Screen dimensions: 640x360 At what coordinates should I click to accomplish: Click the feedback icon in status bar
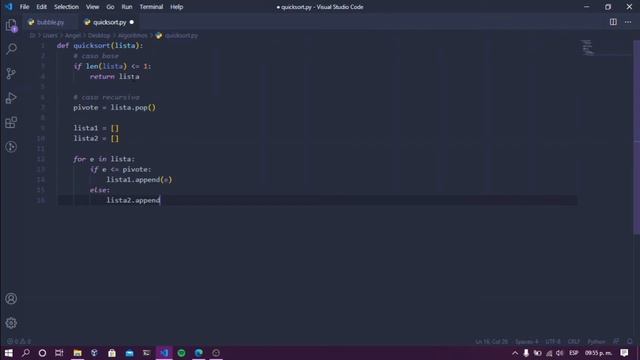coord(616,341)
